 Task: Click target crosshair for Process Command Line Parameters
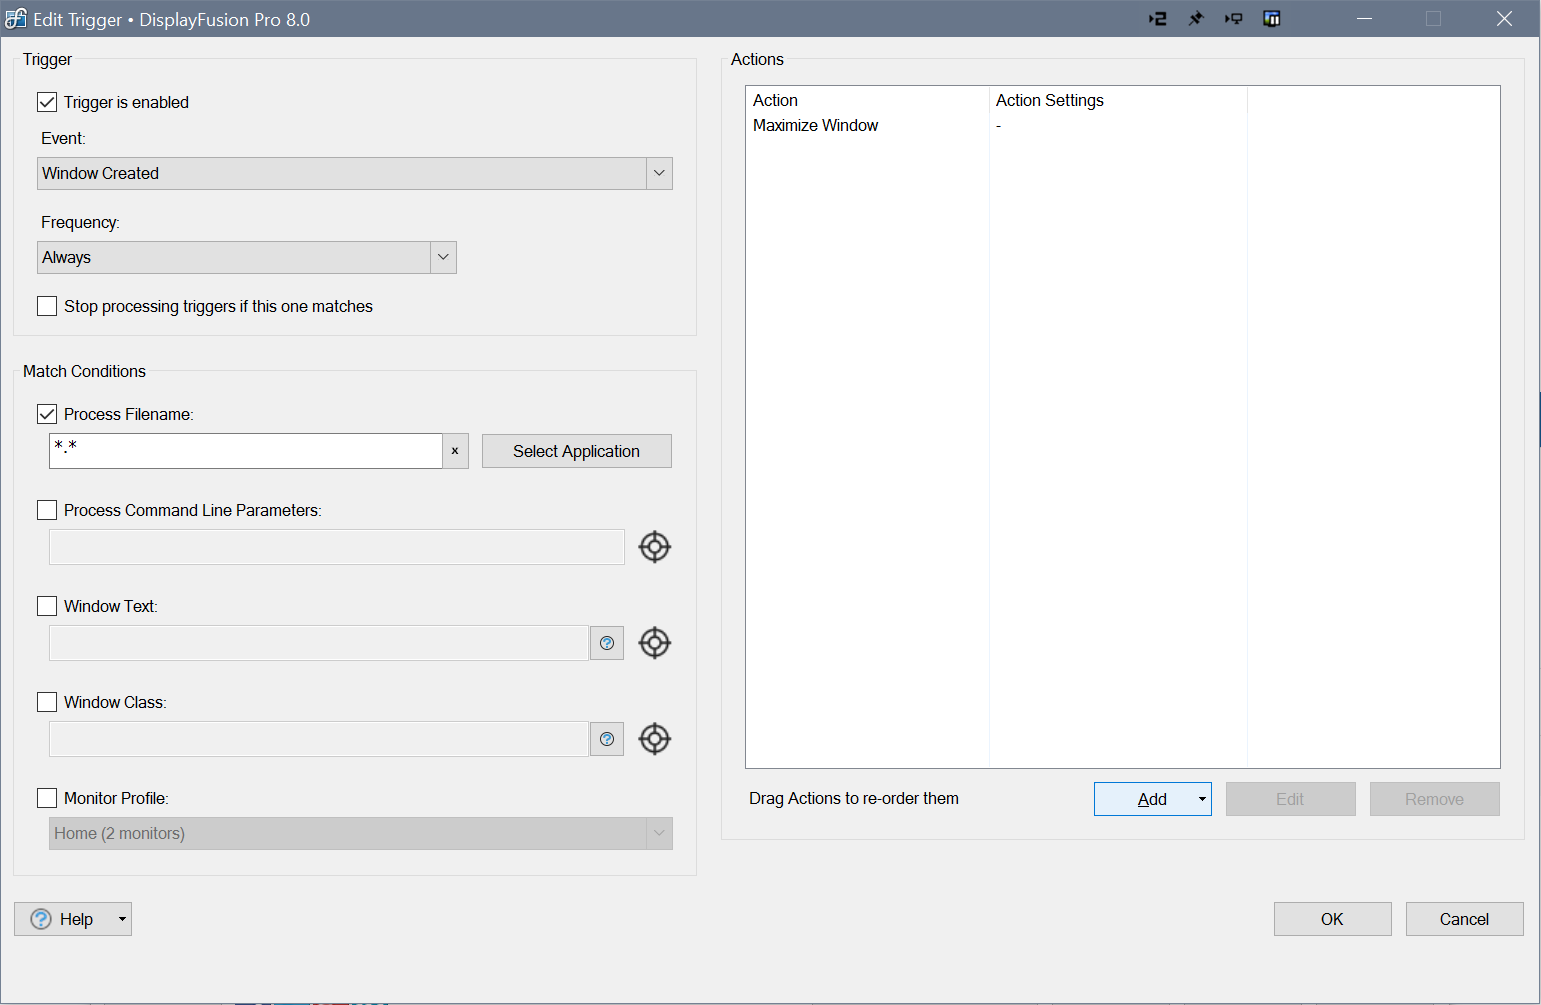coord(654,547)
